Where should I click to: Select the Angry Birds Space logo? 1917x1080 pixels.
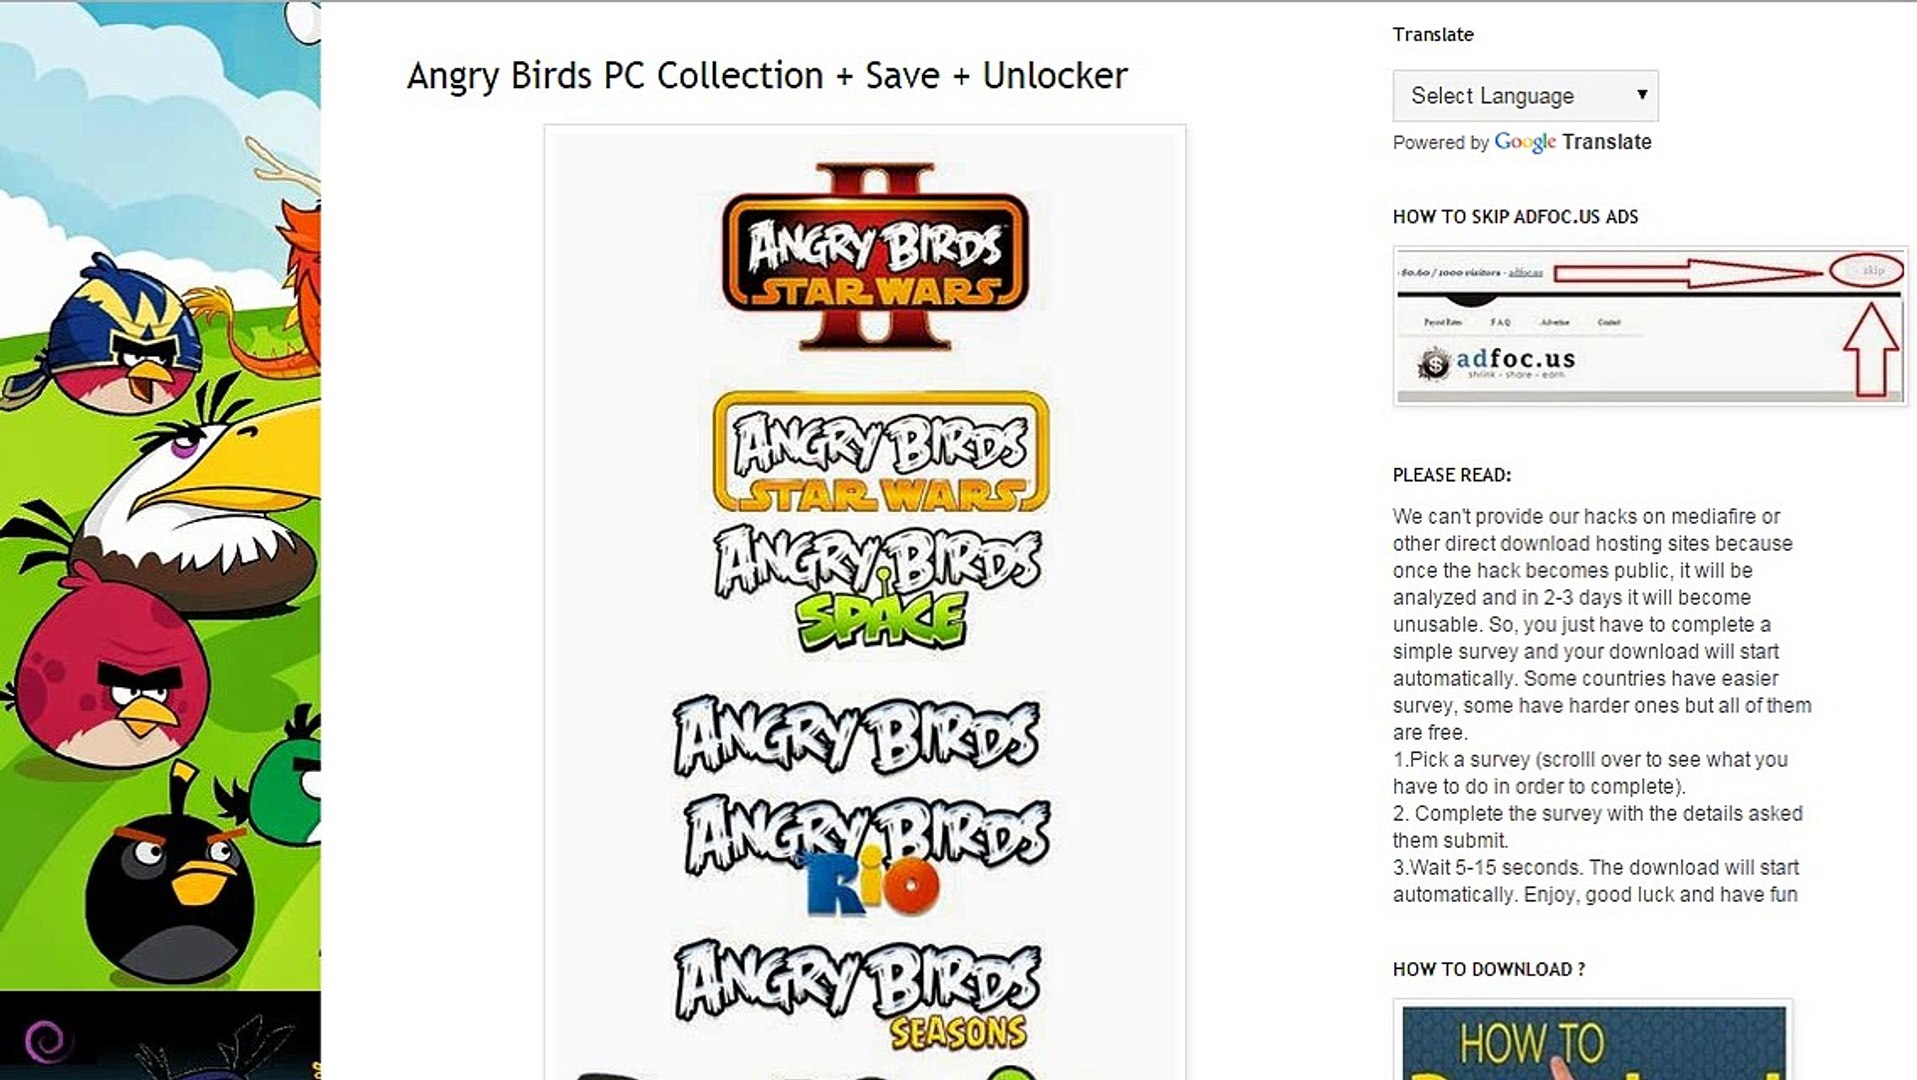coord(878,587)
